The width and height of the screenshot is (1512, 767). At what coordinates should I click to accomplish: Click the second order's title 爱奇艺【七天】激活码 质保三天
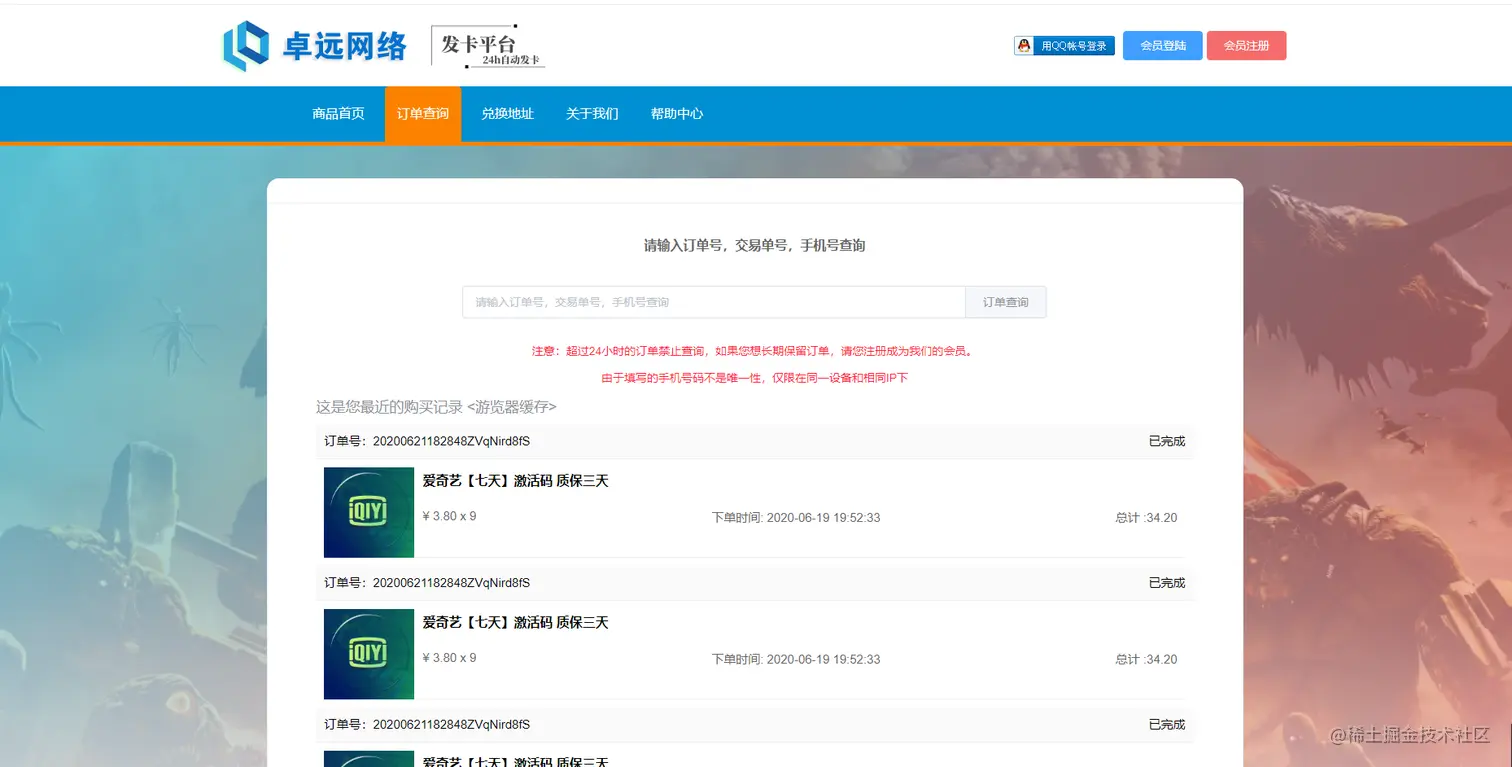click(515, 623)
